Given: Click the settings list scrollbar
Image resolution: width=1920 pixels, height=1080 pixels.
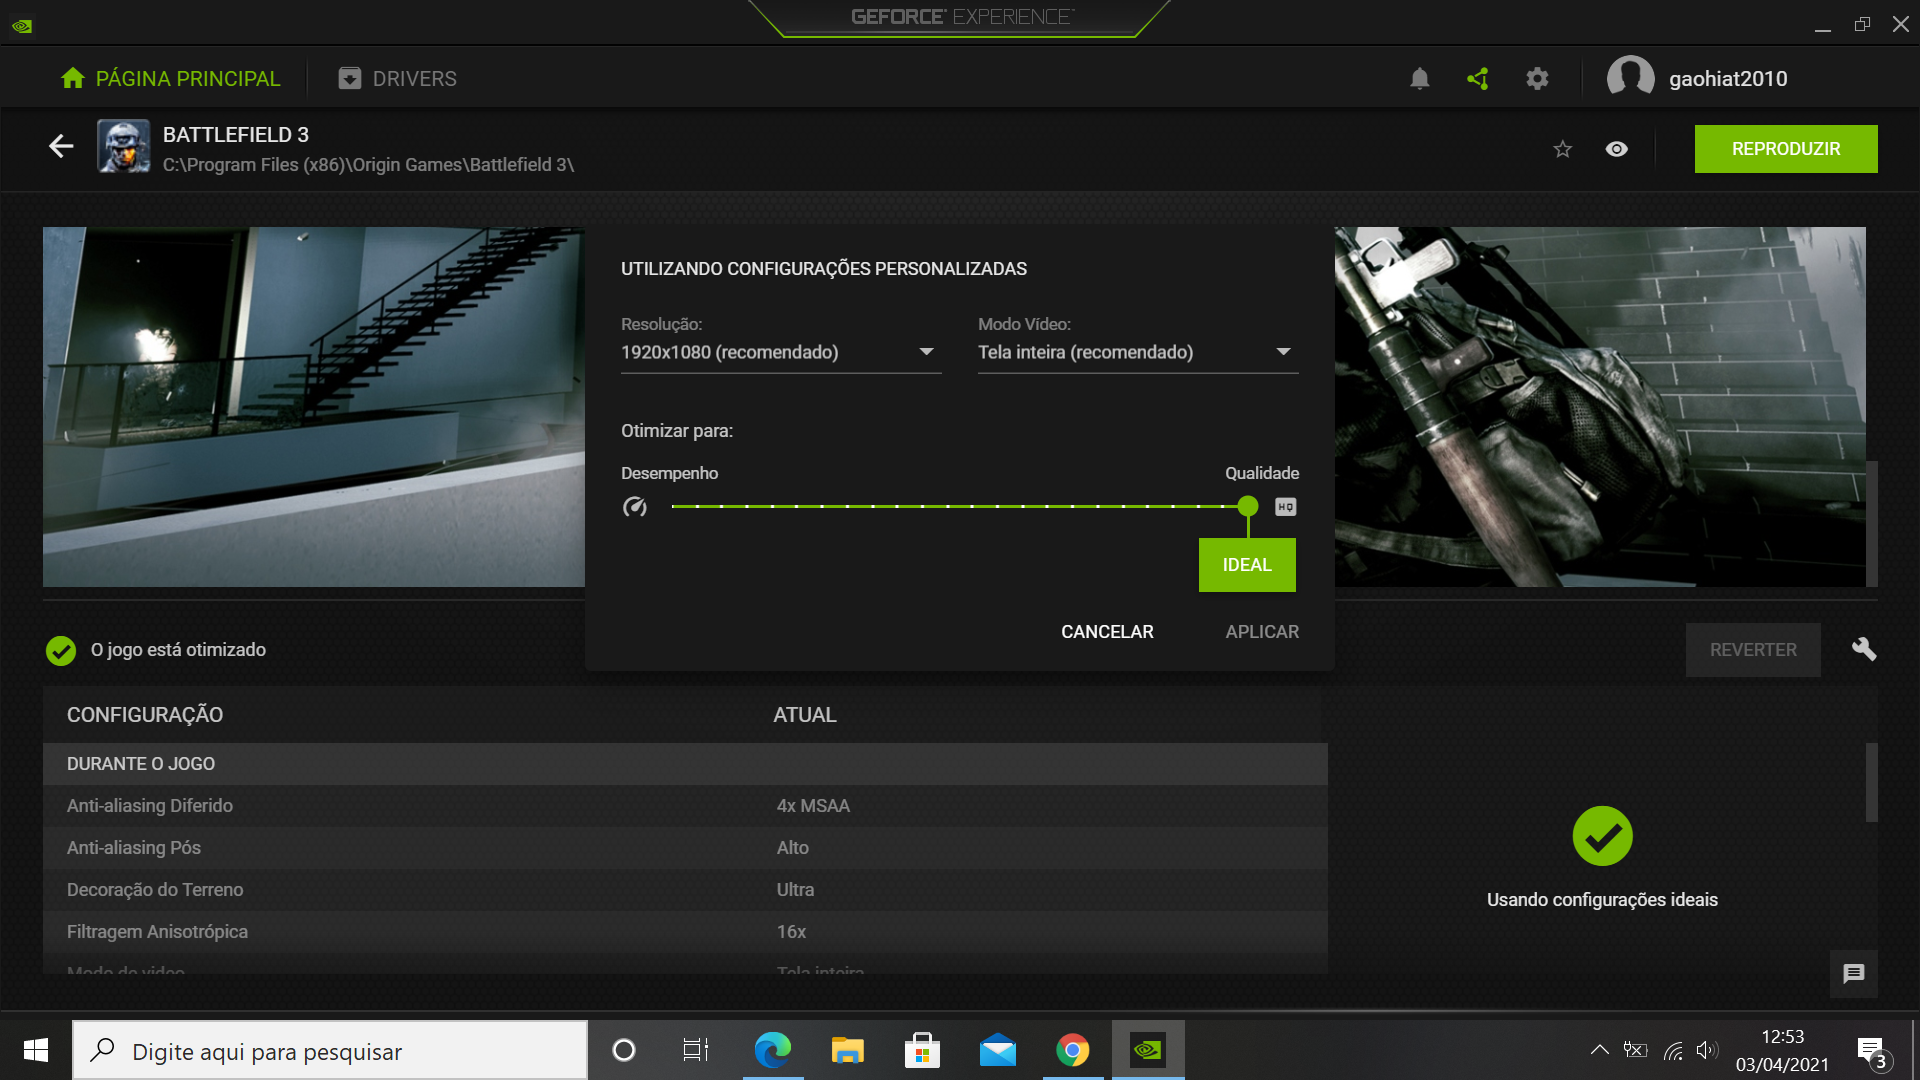Looking at the screenshot, I should [x=1872, y=782].
